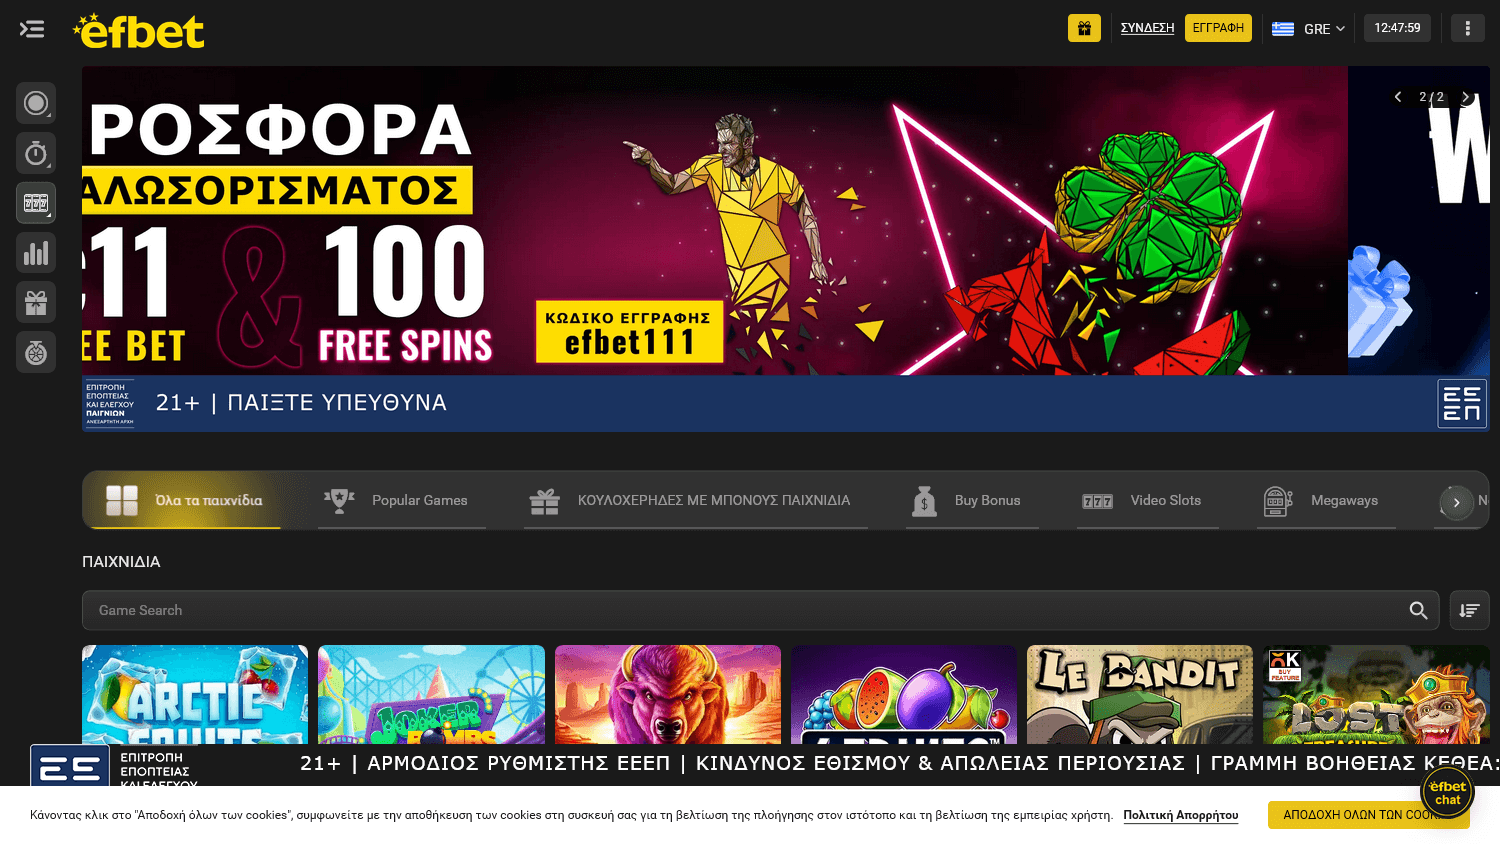The image size is (1500, 844).
Task: Go to next banner slide
Action: 1466,97
